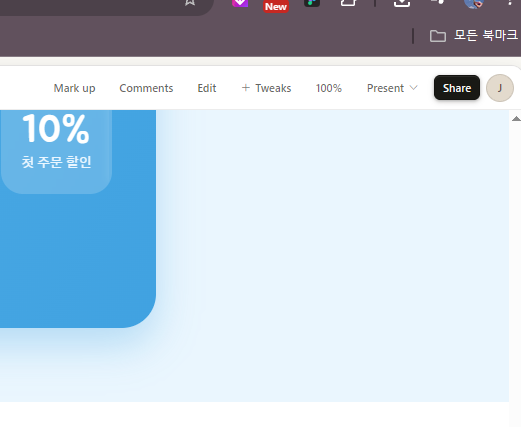Click the 100% zoom level
The image size is (521, 427).
[329, 88]
